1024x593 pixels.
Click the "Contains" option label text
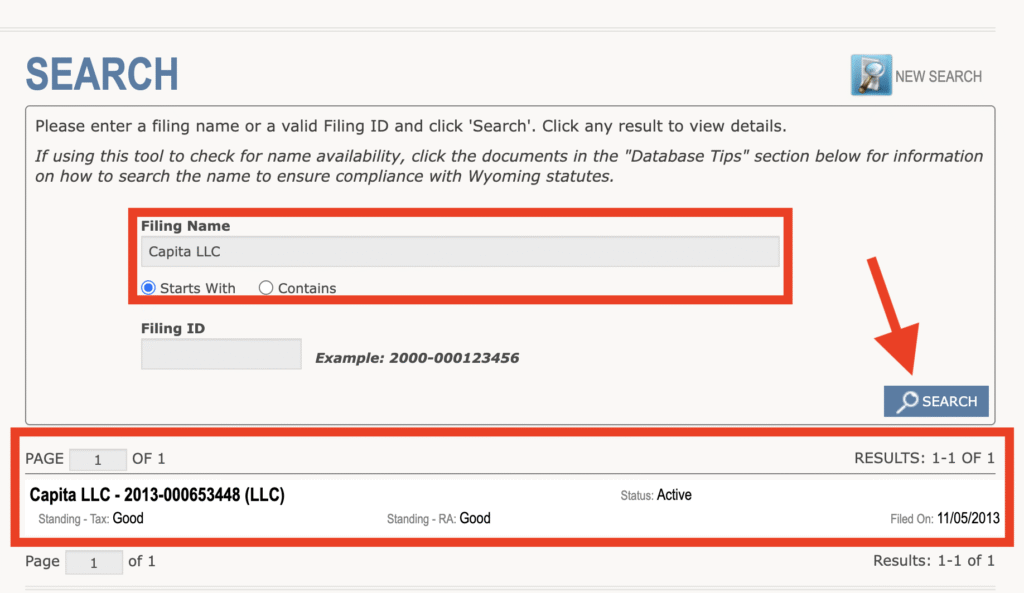click(x=307, y=288)
